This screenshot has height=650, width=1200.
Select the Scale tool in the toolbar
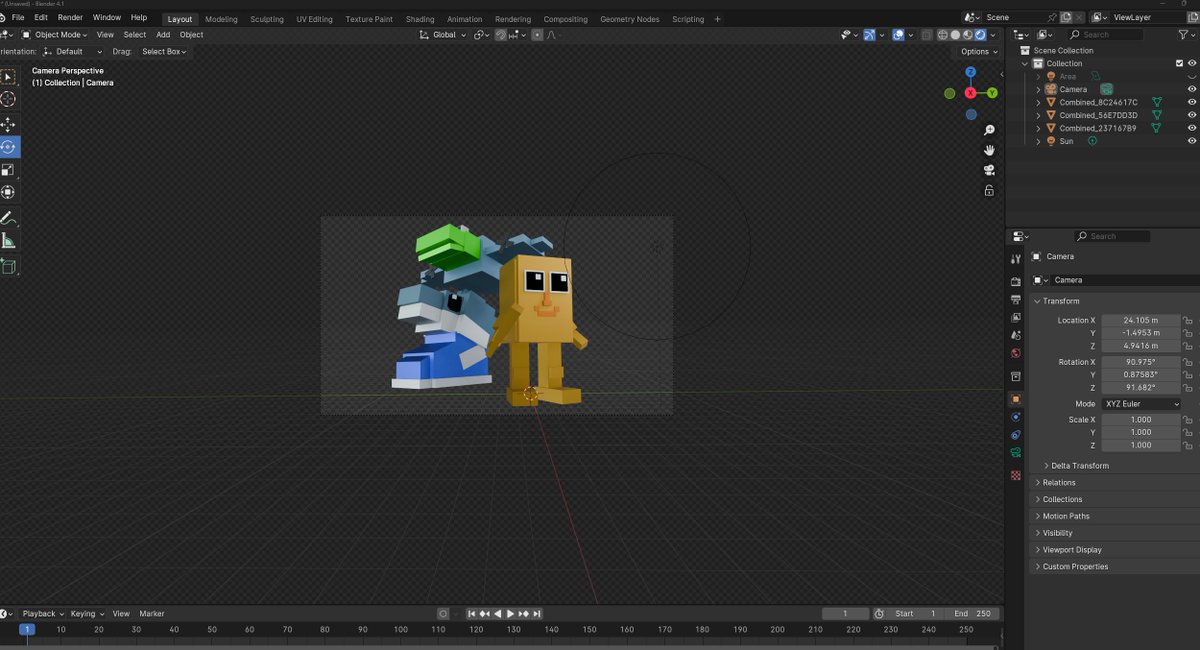point(8,169)
